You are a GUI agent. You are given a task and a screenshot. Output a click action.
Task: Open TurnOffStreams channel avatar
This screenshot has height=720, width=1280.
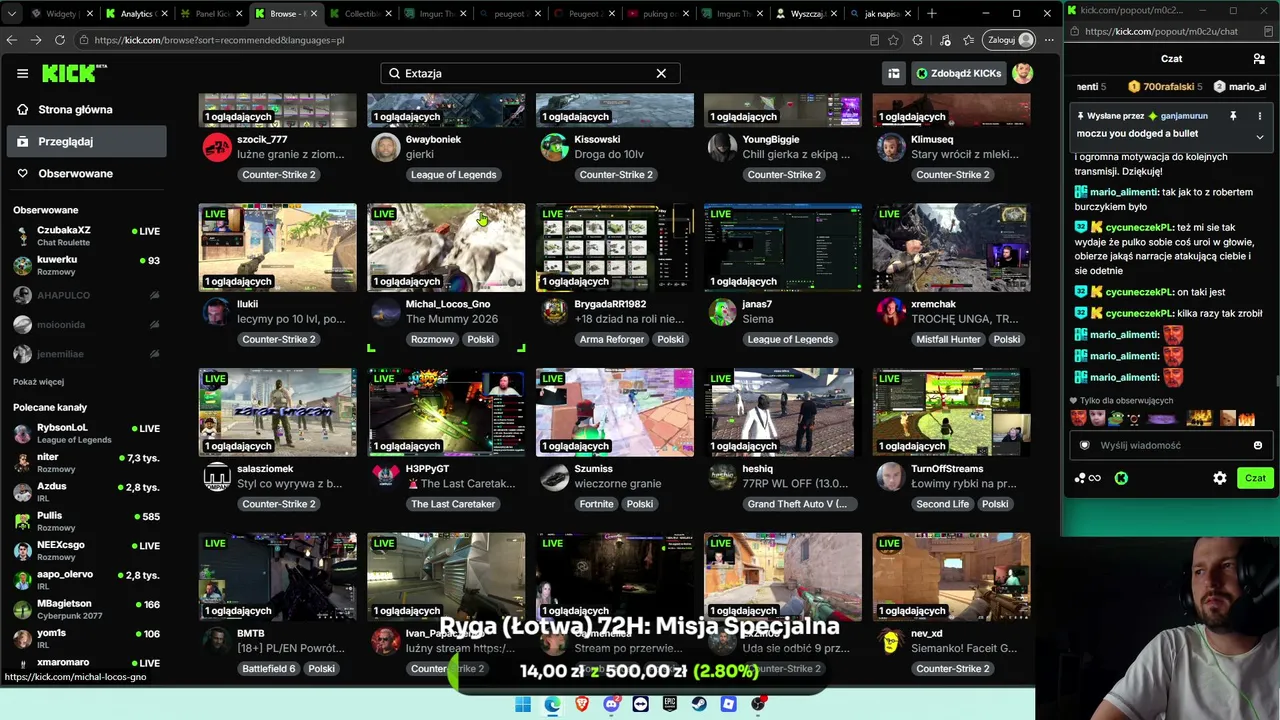point(890,476)
